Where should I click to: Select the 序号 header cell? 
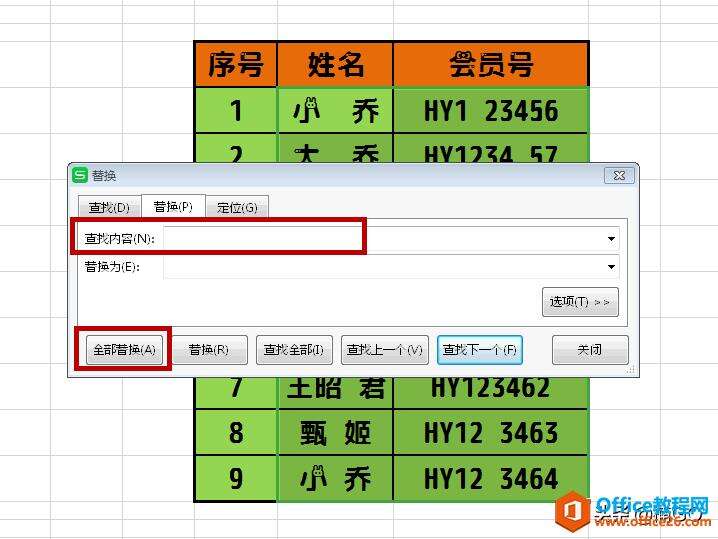coord(236,64)
